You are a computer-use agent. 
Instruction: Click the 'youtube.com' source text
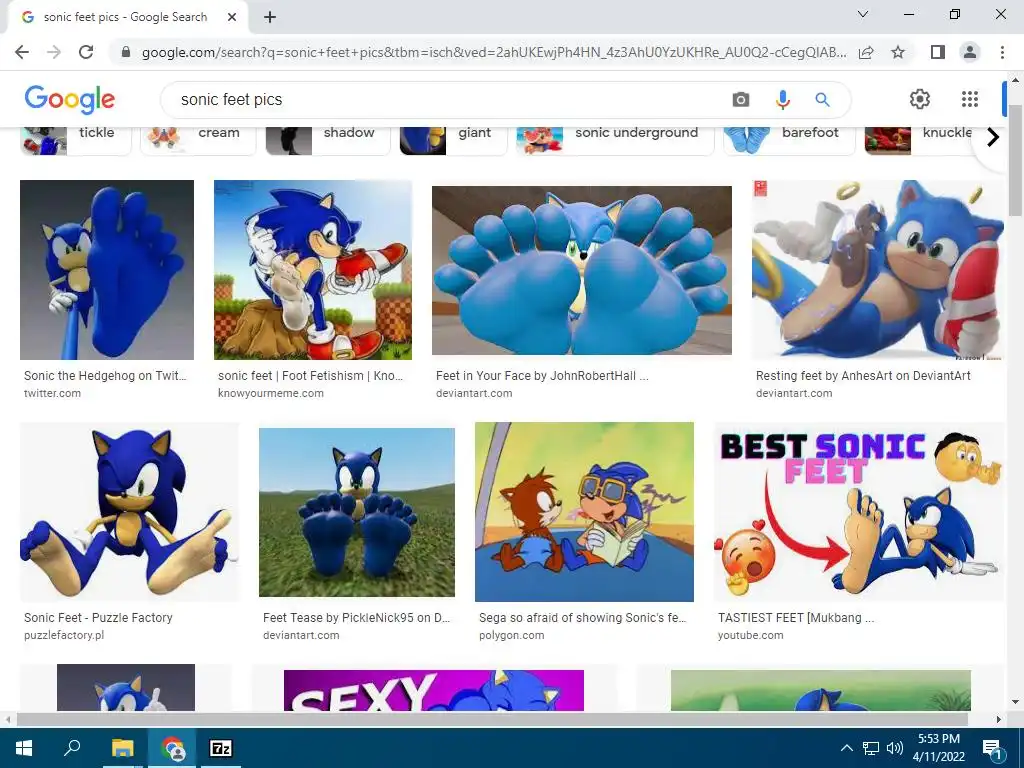point(750,635)
